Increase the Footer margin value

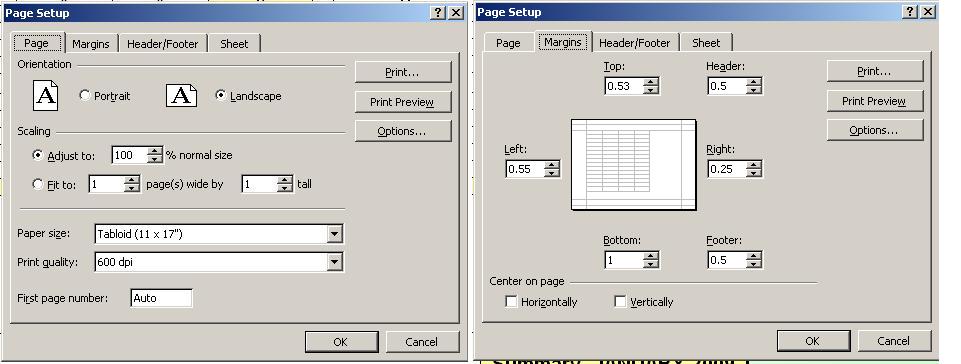click(754, 256)
